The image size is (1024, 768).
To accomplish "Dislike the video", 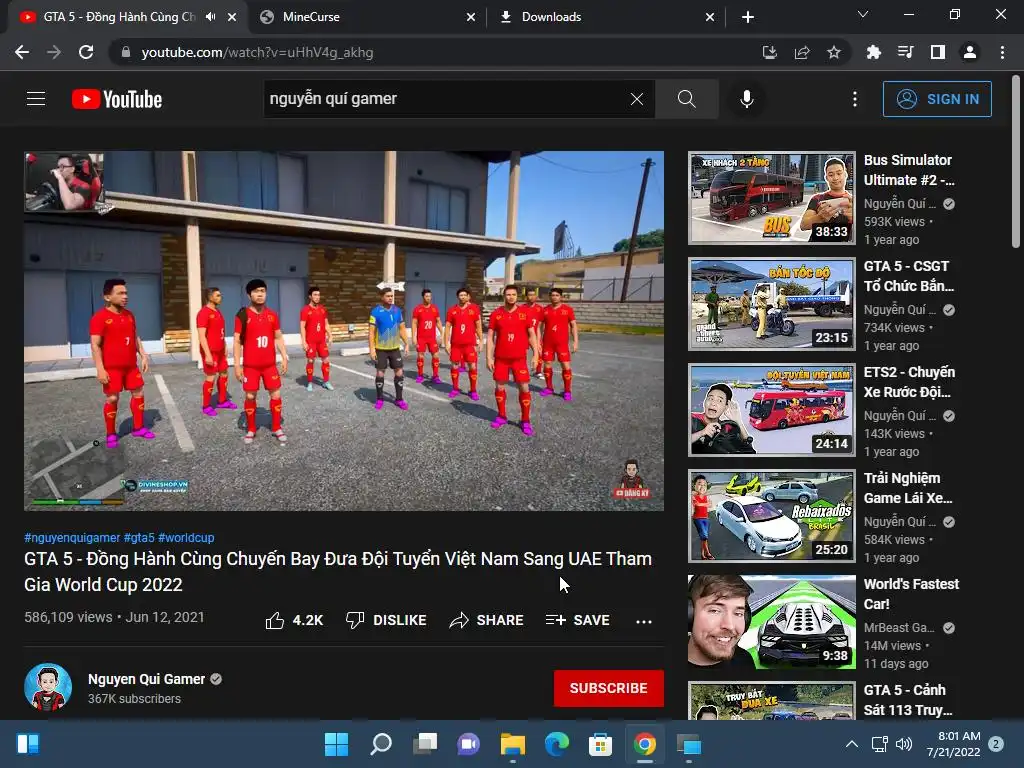I will click(x=386, y=620).
